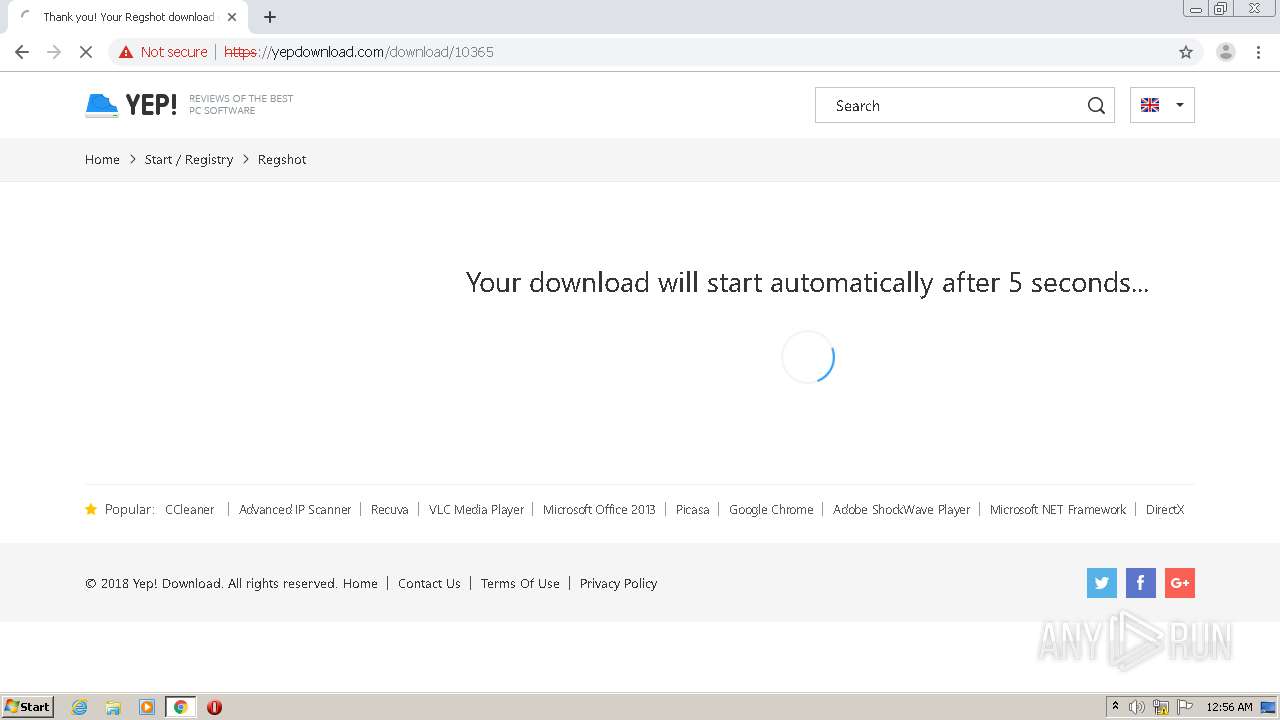Screen dimensions: 1280x720
Task: Open Chrome profile avatar menu
Action: 1226,52
